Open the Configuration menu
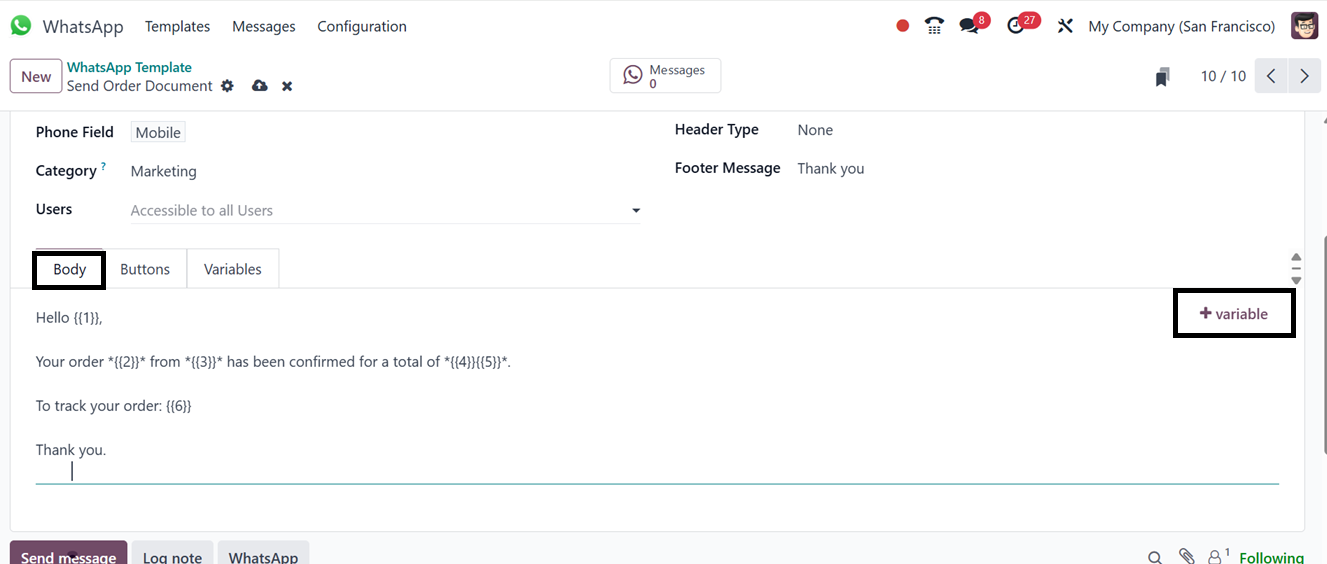 (x=362, y=26)
